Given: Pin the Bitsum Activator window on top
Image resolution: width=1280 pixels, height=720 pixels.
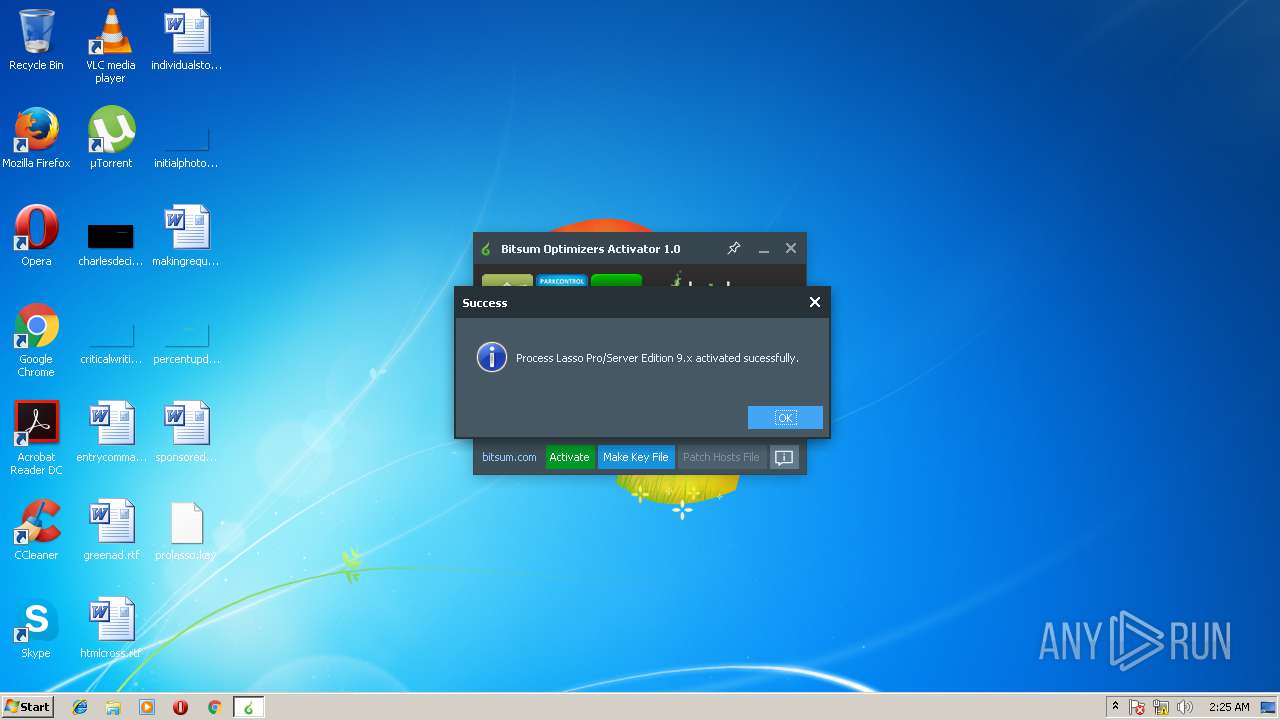Looking at the screenshot, I should tap(733, 248).
